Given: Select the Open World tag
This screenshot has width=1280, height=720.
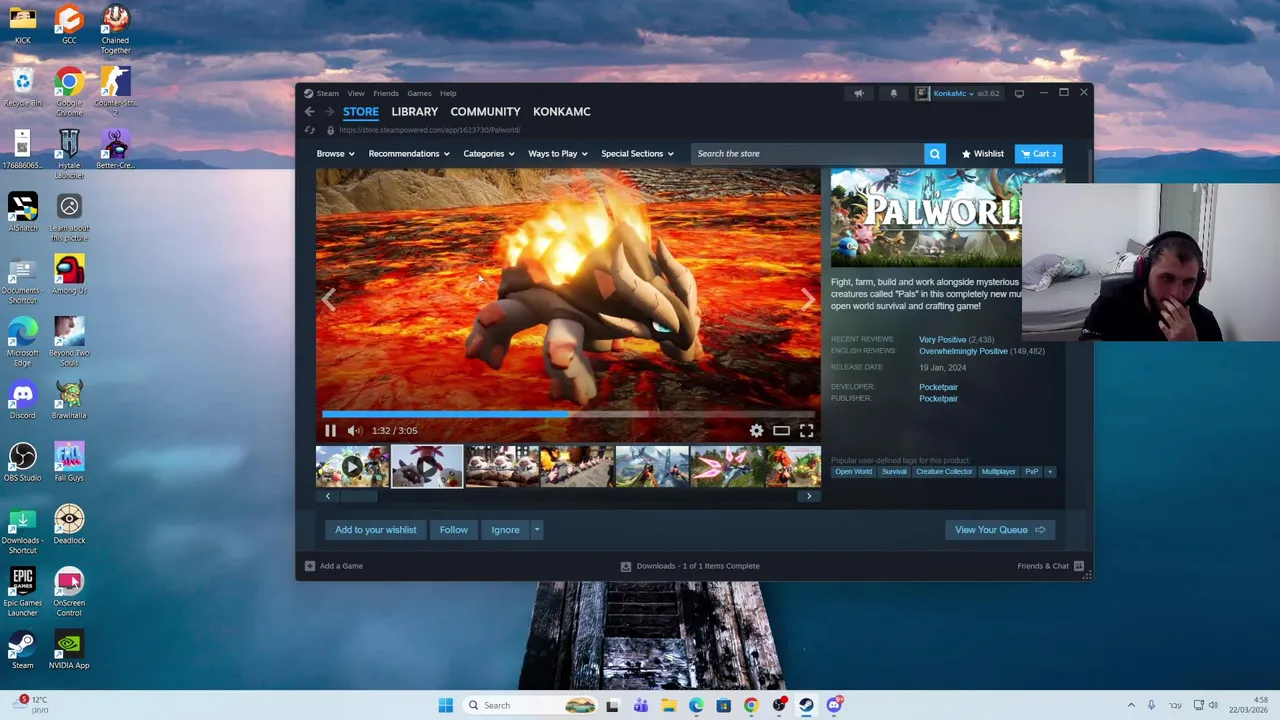Looking at the screenshot, I should pyautogui.click(x=853, y=472).
